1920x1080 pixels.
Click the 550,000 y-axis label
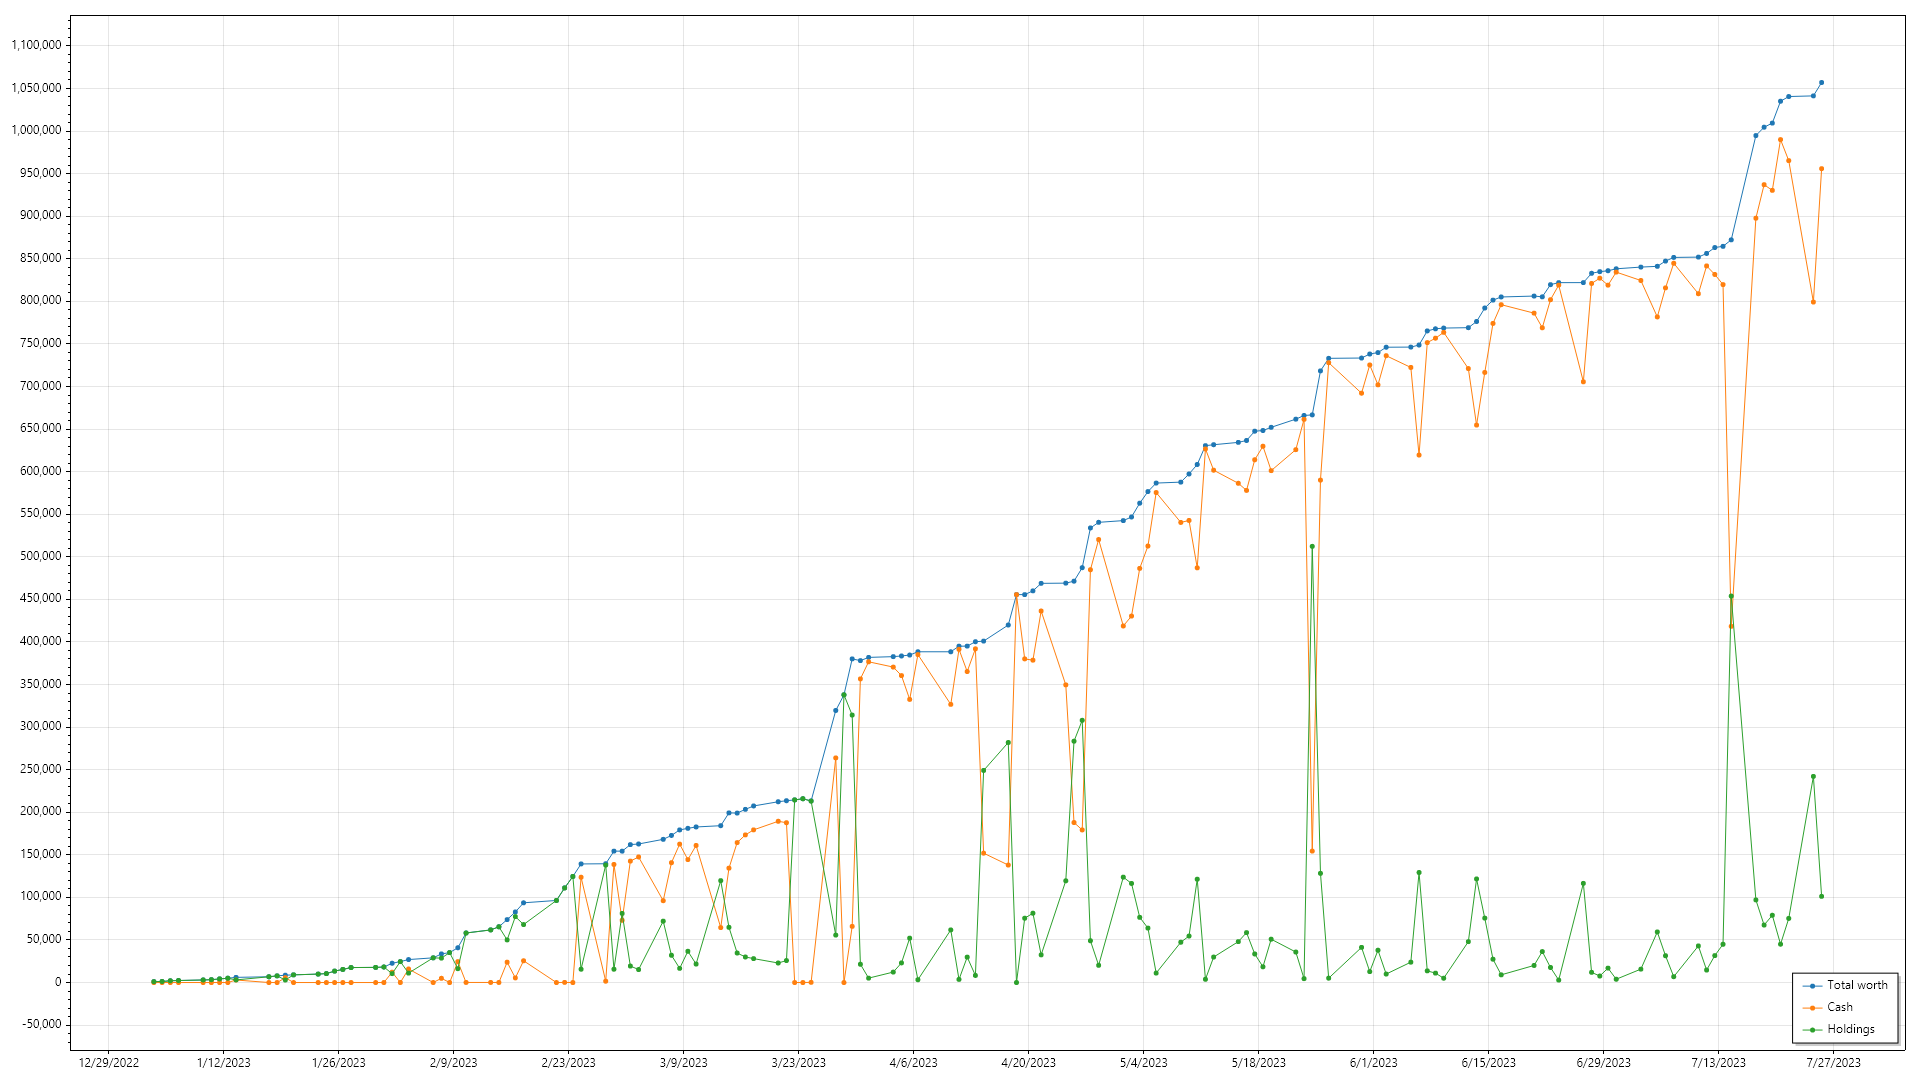point(40,513)
